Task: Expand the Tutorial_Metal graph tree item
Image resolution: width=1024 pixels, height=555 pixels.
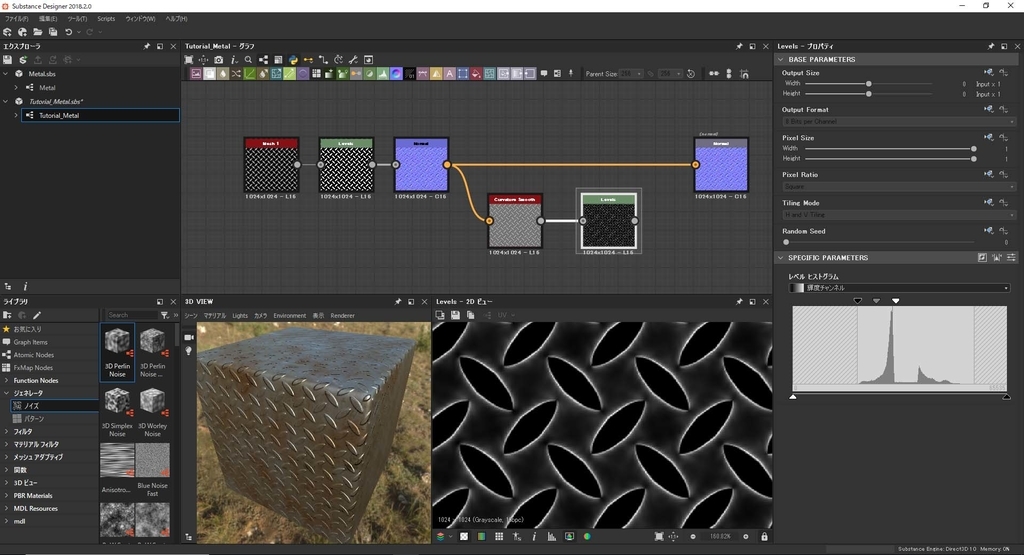Action: [16, 115]
